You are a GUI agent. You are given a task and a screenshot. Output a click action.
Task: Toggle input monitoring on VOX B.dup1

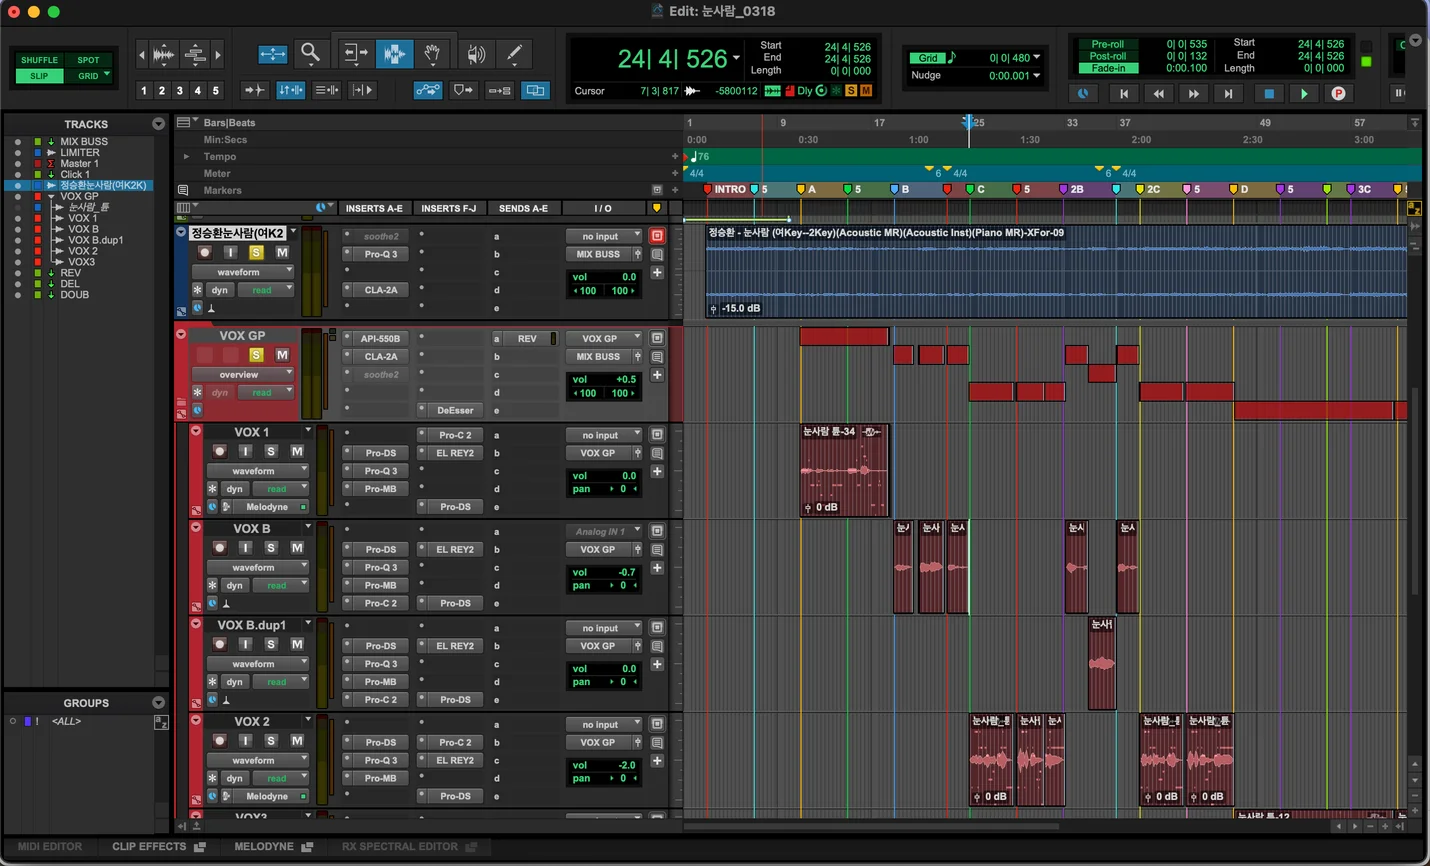(x=245, y=644)
